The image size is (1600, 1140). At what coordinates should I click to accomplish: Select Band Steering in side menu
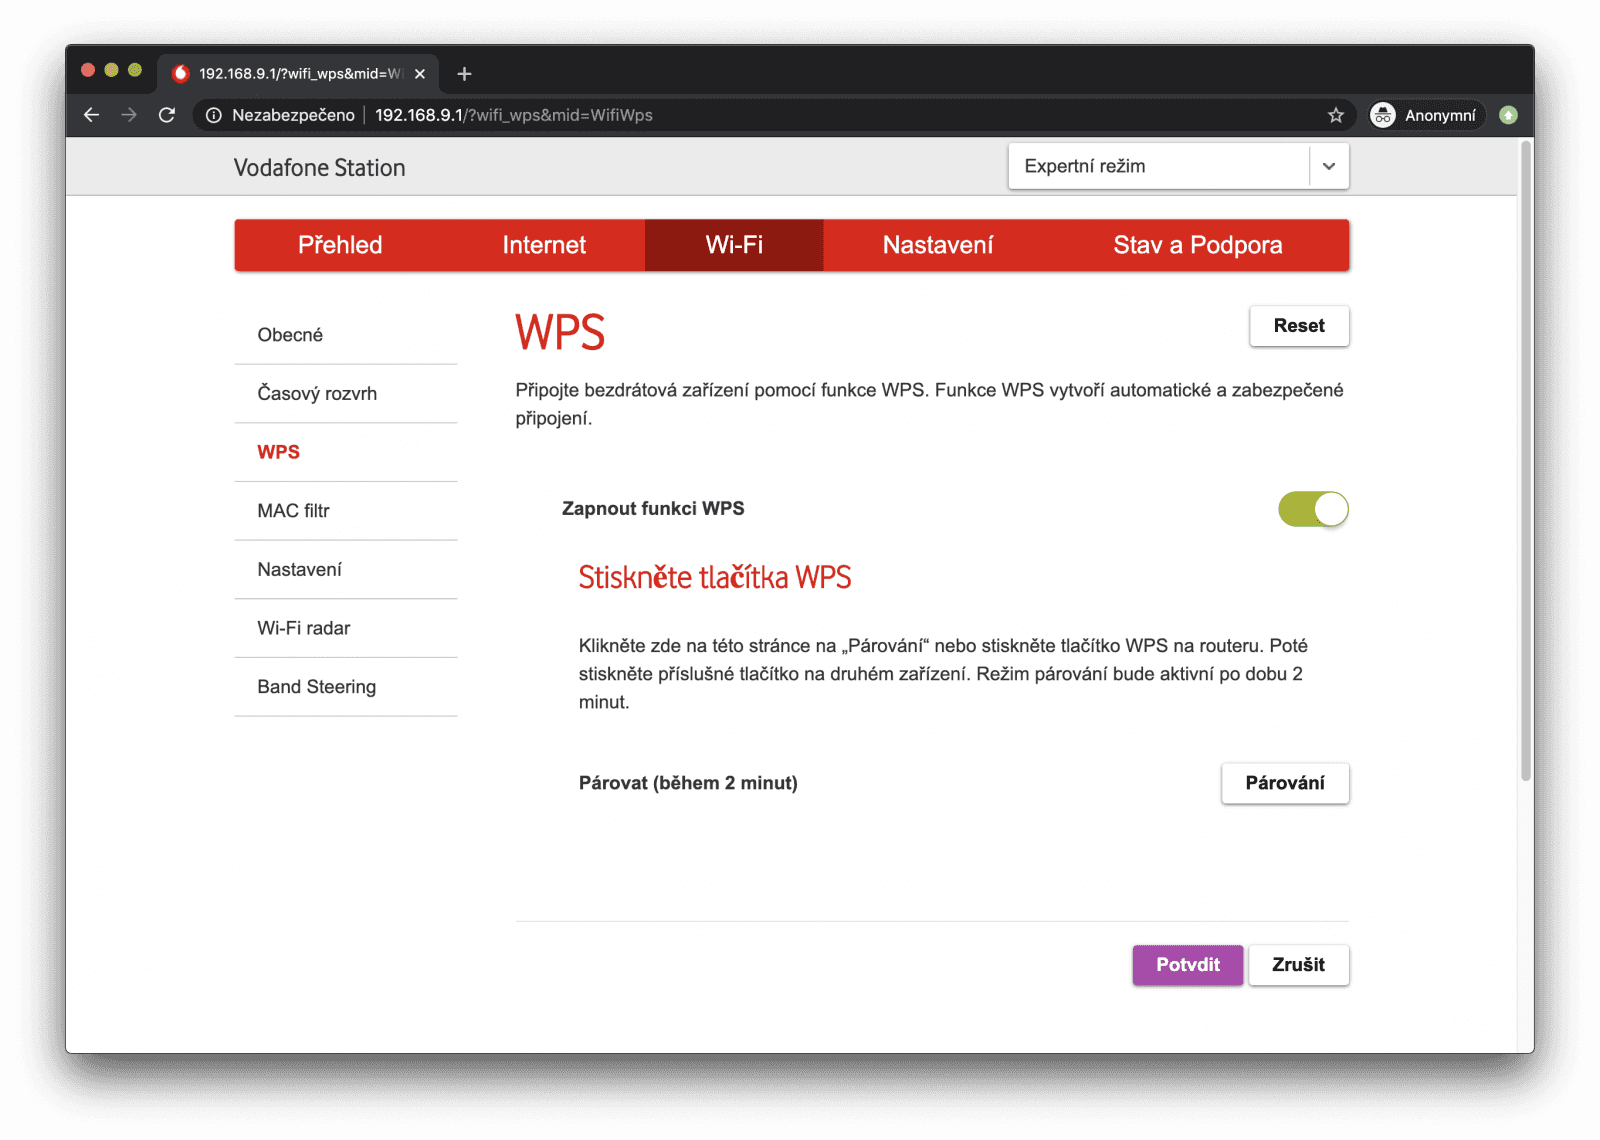tap(316, 687)
